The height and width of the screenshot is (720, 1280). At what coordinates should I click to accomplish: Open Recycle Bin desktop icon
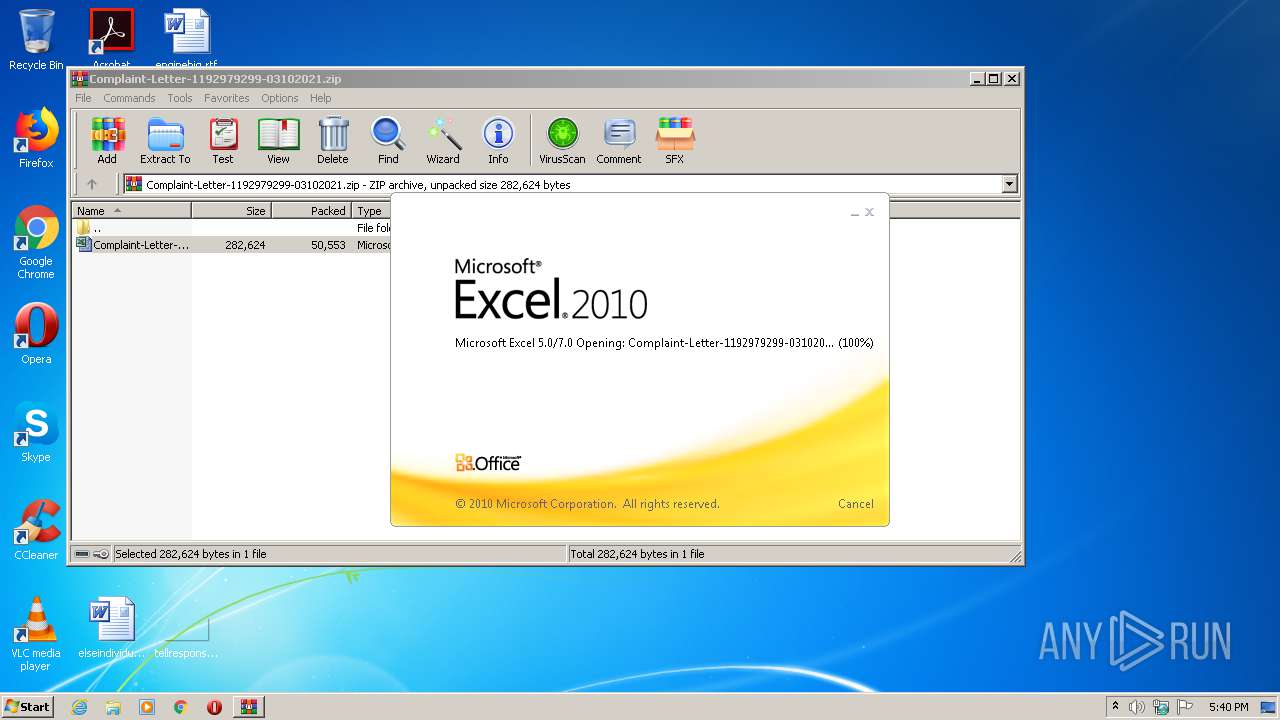pyautogui.click(x=36, y=40)
